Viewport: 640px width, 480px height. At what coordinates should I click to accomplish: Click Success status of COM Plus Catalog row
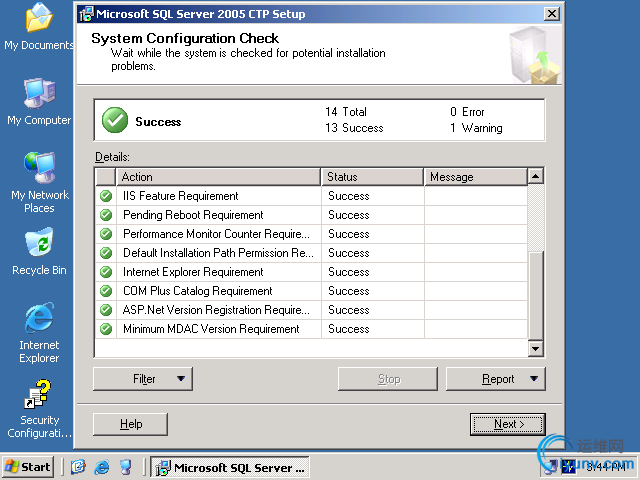pos(349,291)
